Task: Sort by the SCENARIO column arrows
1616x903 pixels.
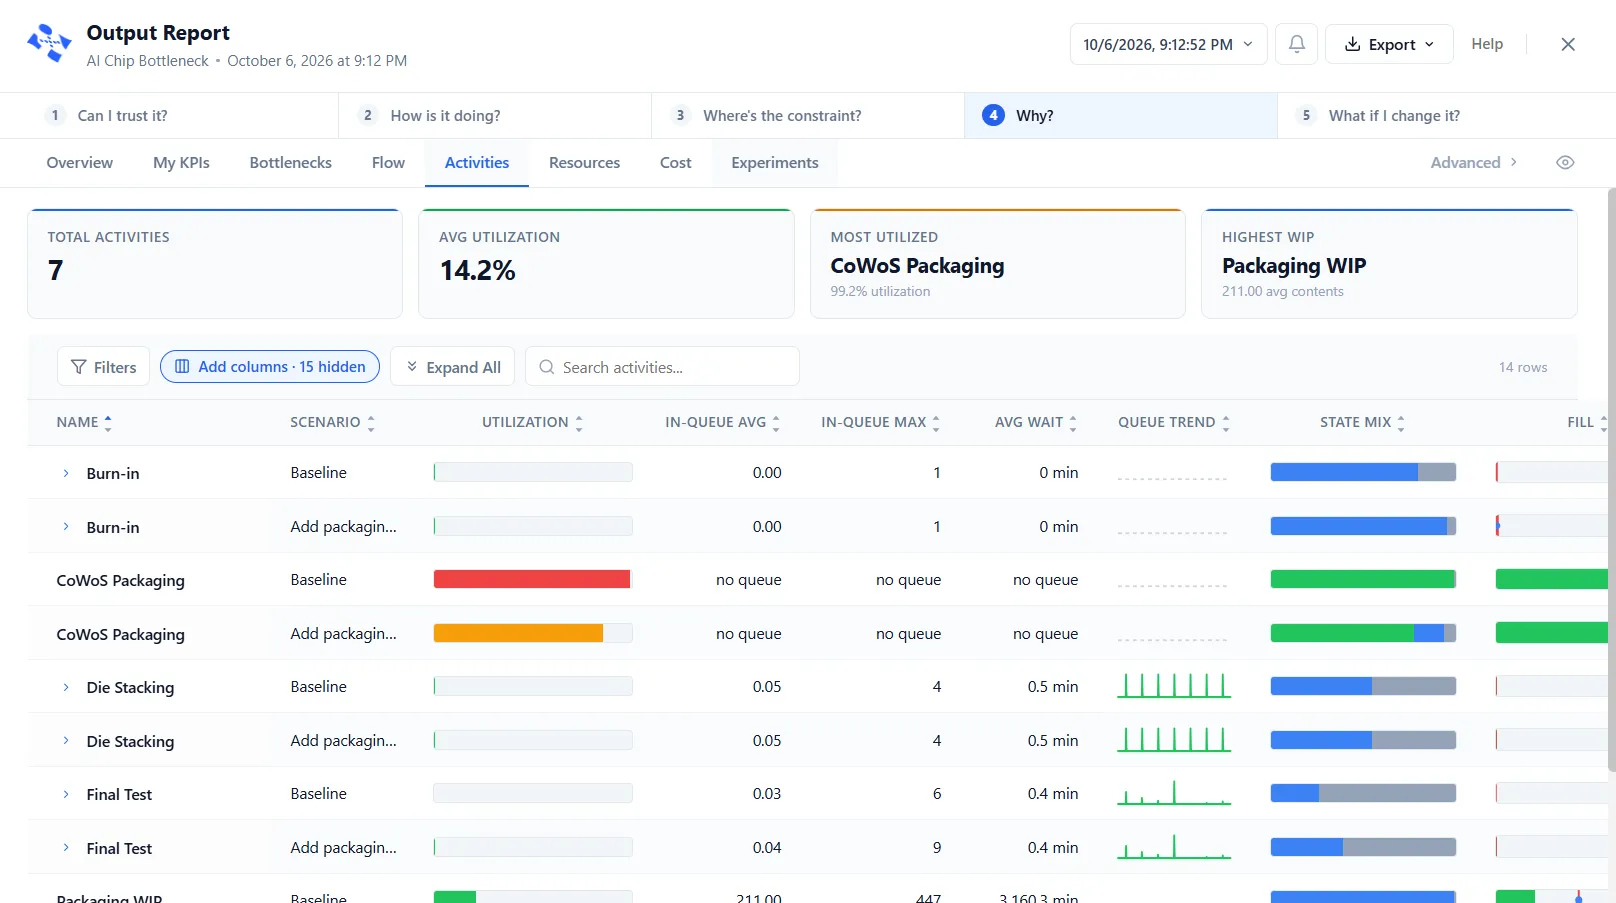Action: [x=371, y=423]
